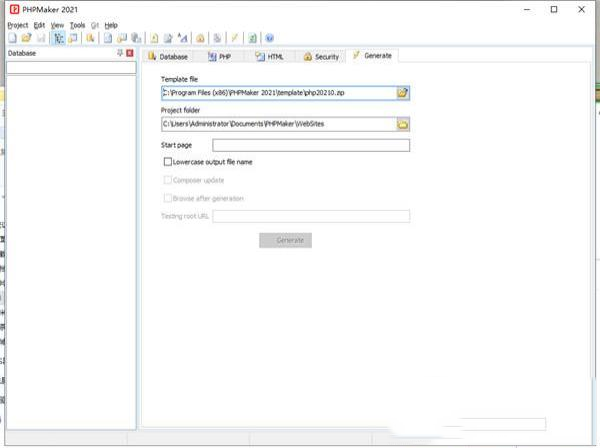This screenshot has height=448, width=600.
Task: Click the New Project toolbar icon
Action: pos(12,37)
